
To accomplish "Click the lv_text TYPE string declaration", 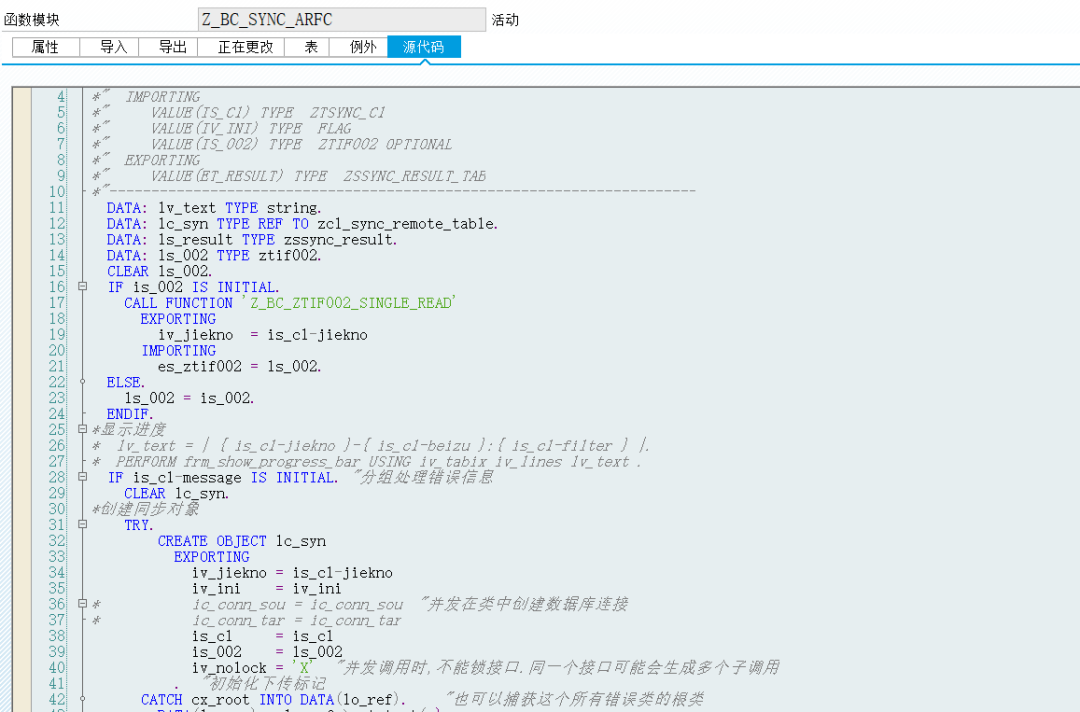I will tap(214, 208).
